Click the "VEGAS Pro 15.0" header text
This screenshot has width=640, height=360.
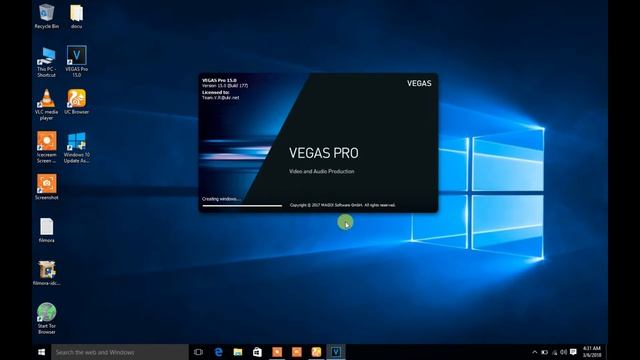point(219,80)
